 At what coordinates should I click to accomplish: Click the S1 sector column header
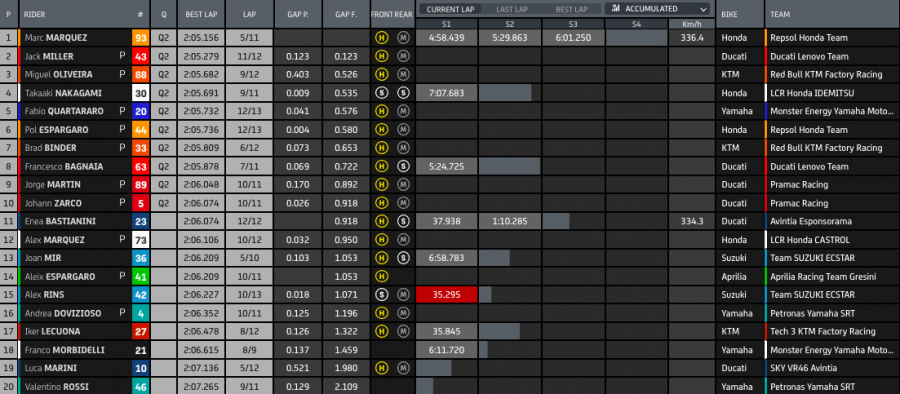tap(447, 24)
